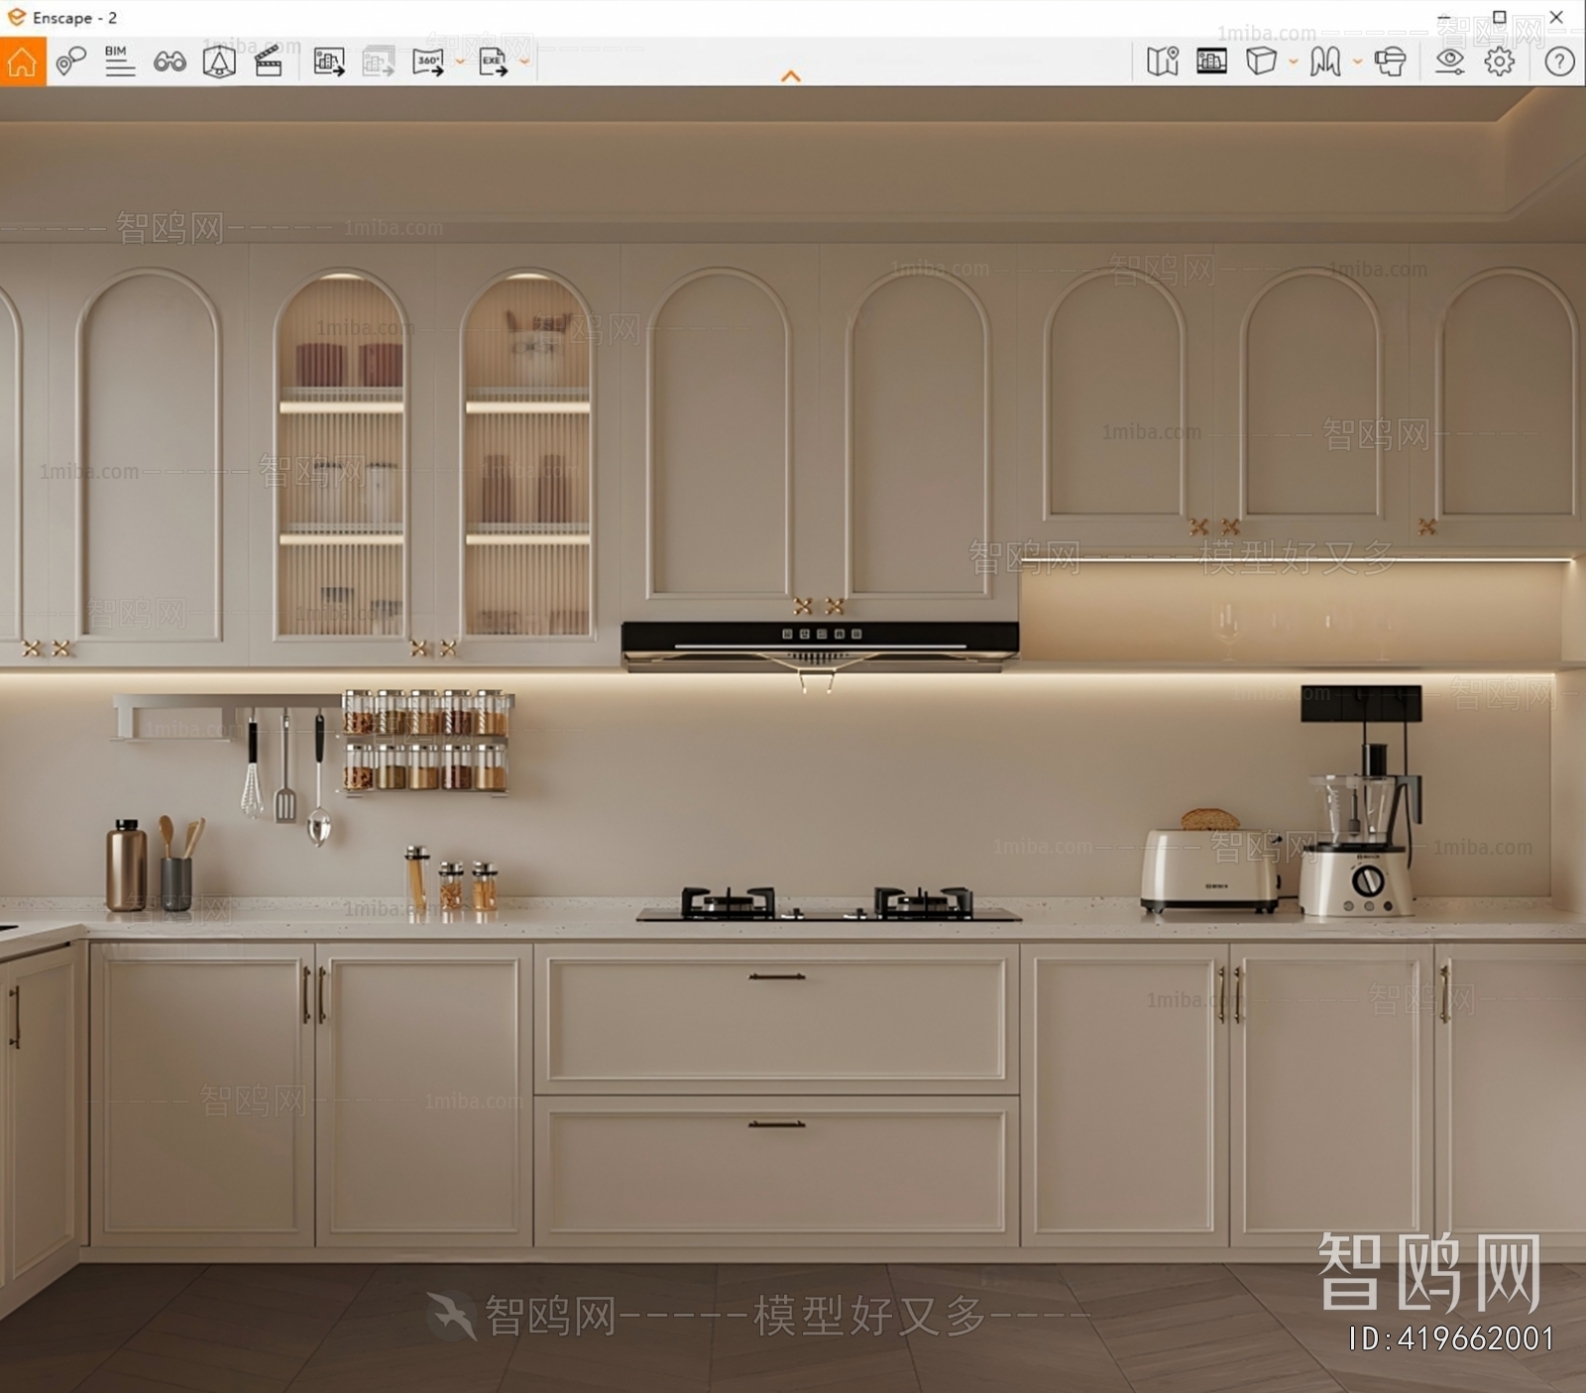Maximize the Enscape window
Screen dimensions: 1586x1393
tap(1499, 17)
